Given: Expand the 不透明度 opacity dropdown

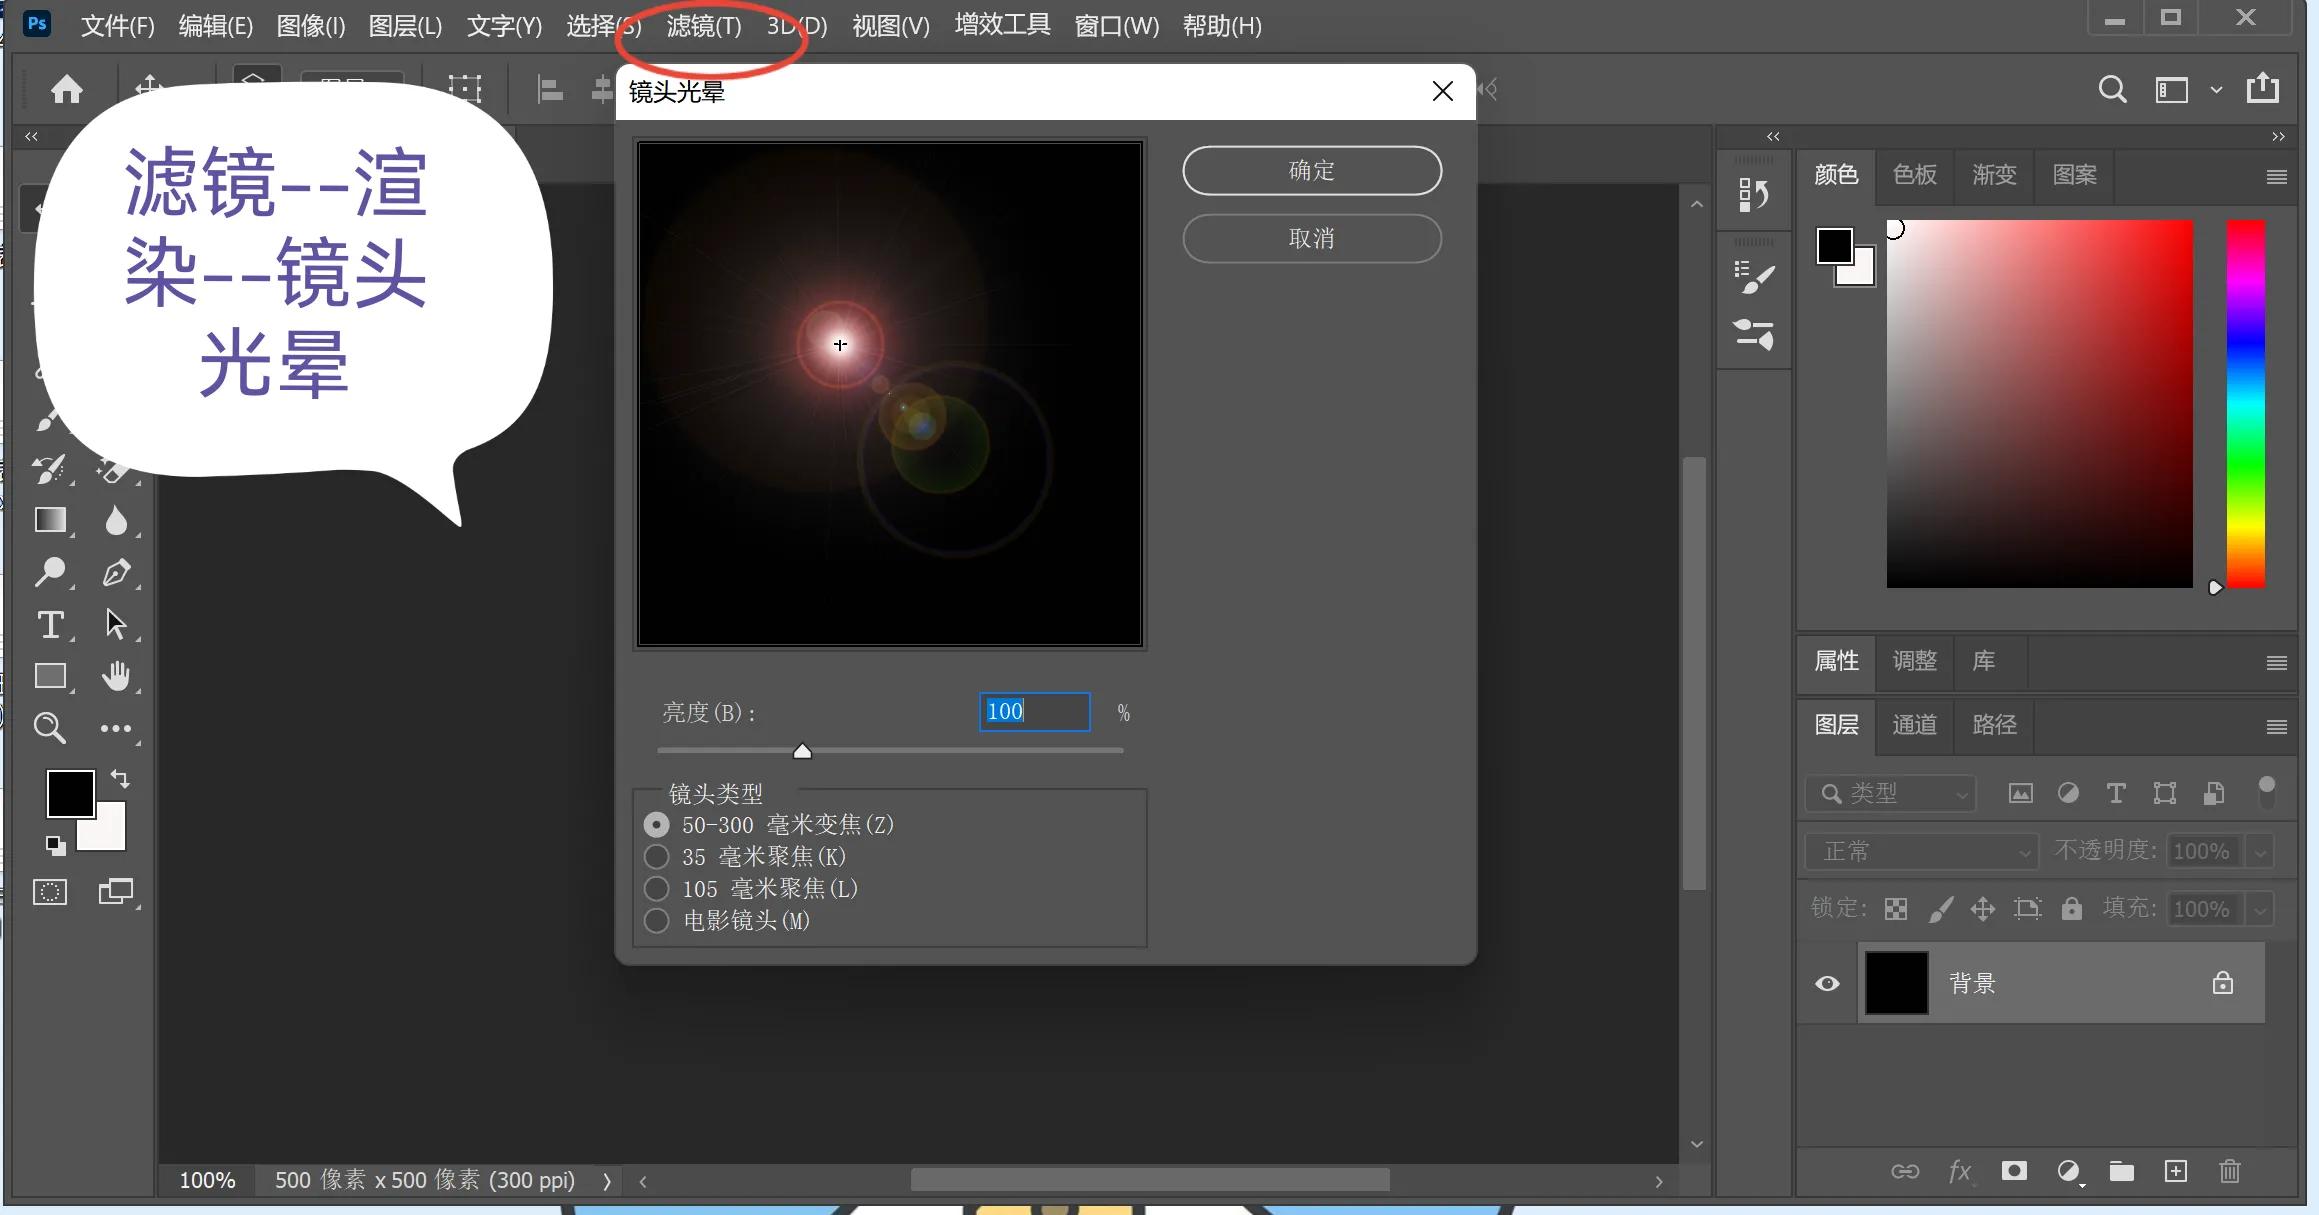Looking at the screenshot, I should 2260,851.
